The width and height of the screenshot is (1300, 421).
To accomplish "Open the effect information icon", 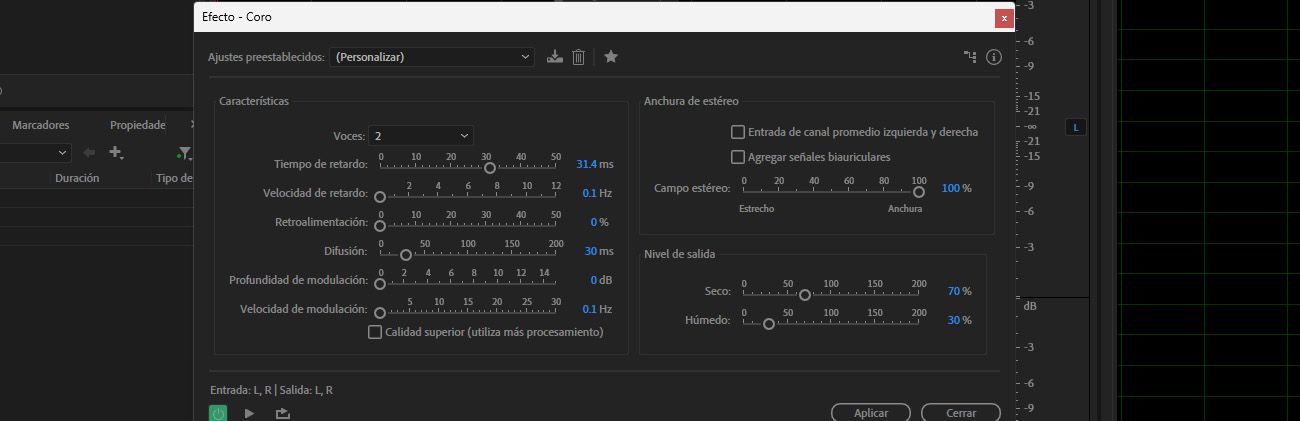I will [994, 57].
